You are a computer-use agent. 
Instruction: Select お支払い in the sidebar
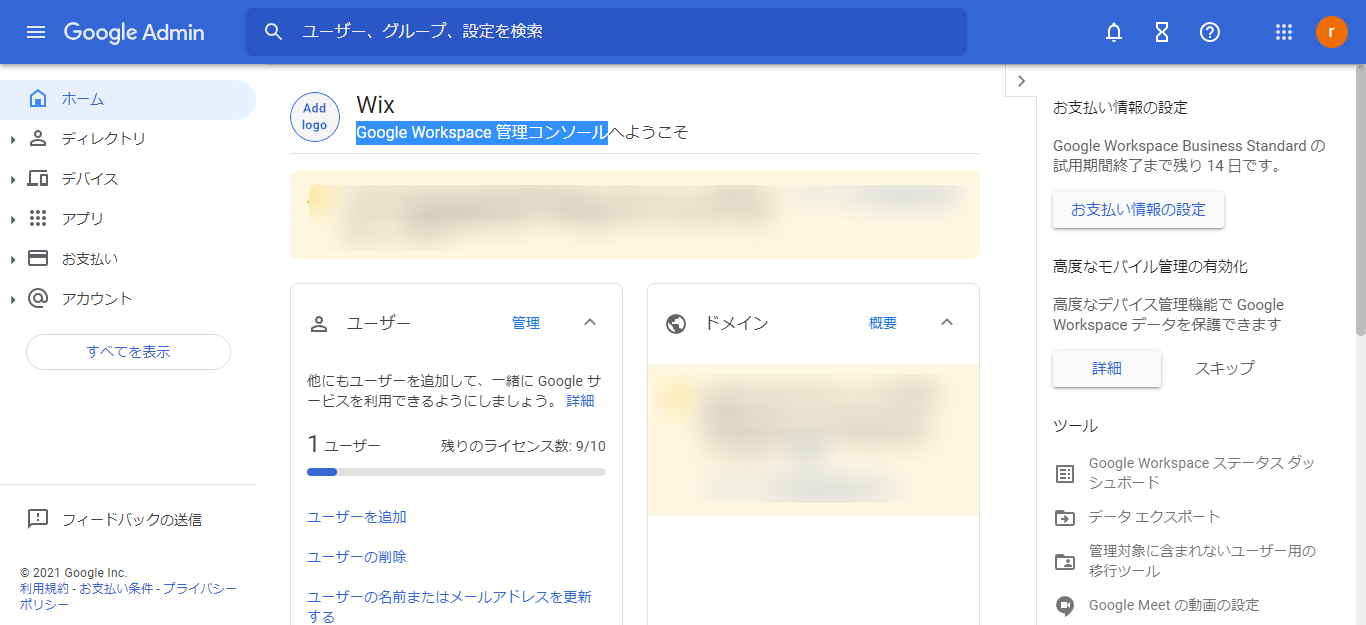click(128, 259)
